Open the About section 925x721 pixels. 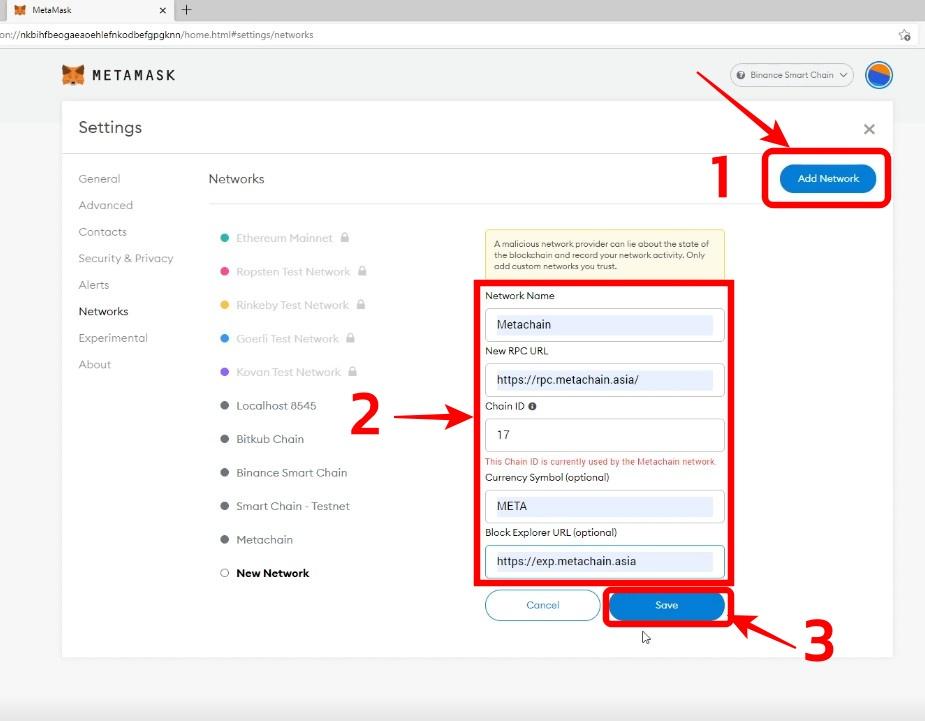click(94, 365)
